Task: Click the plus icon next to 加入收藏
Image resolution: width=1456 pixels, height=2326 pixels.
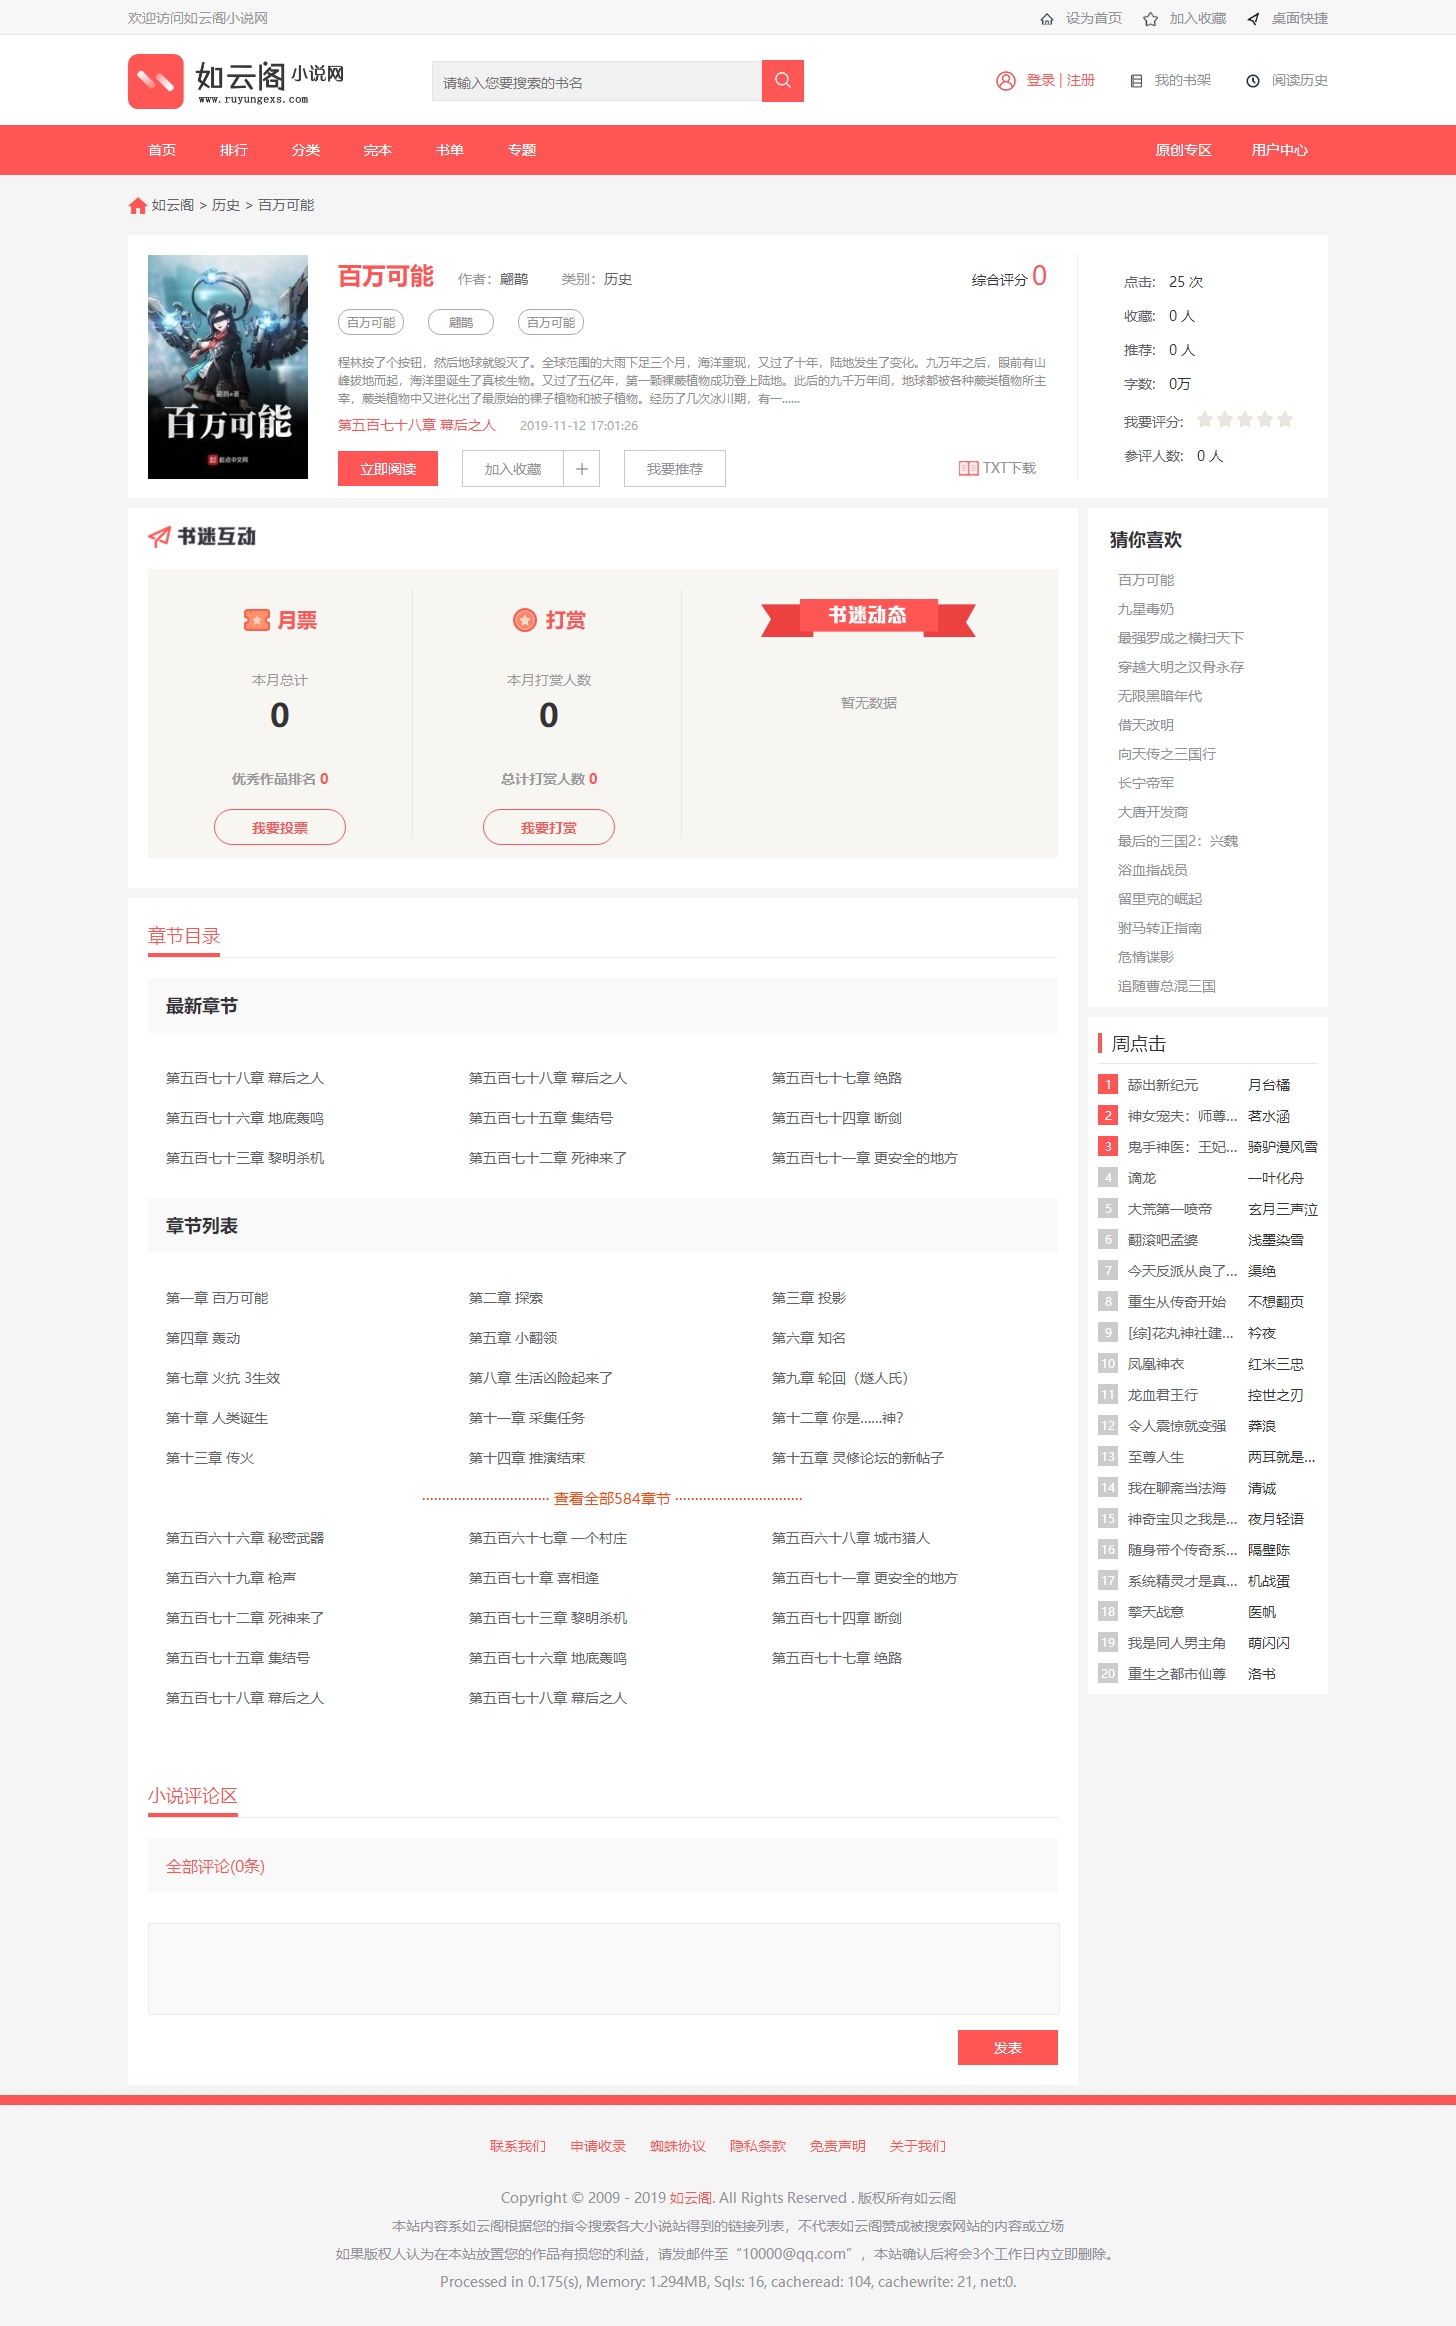Action: pyautogui.click(x=582, y=469)
